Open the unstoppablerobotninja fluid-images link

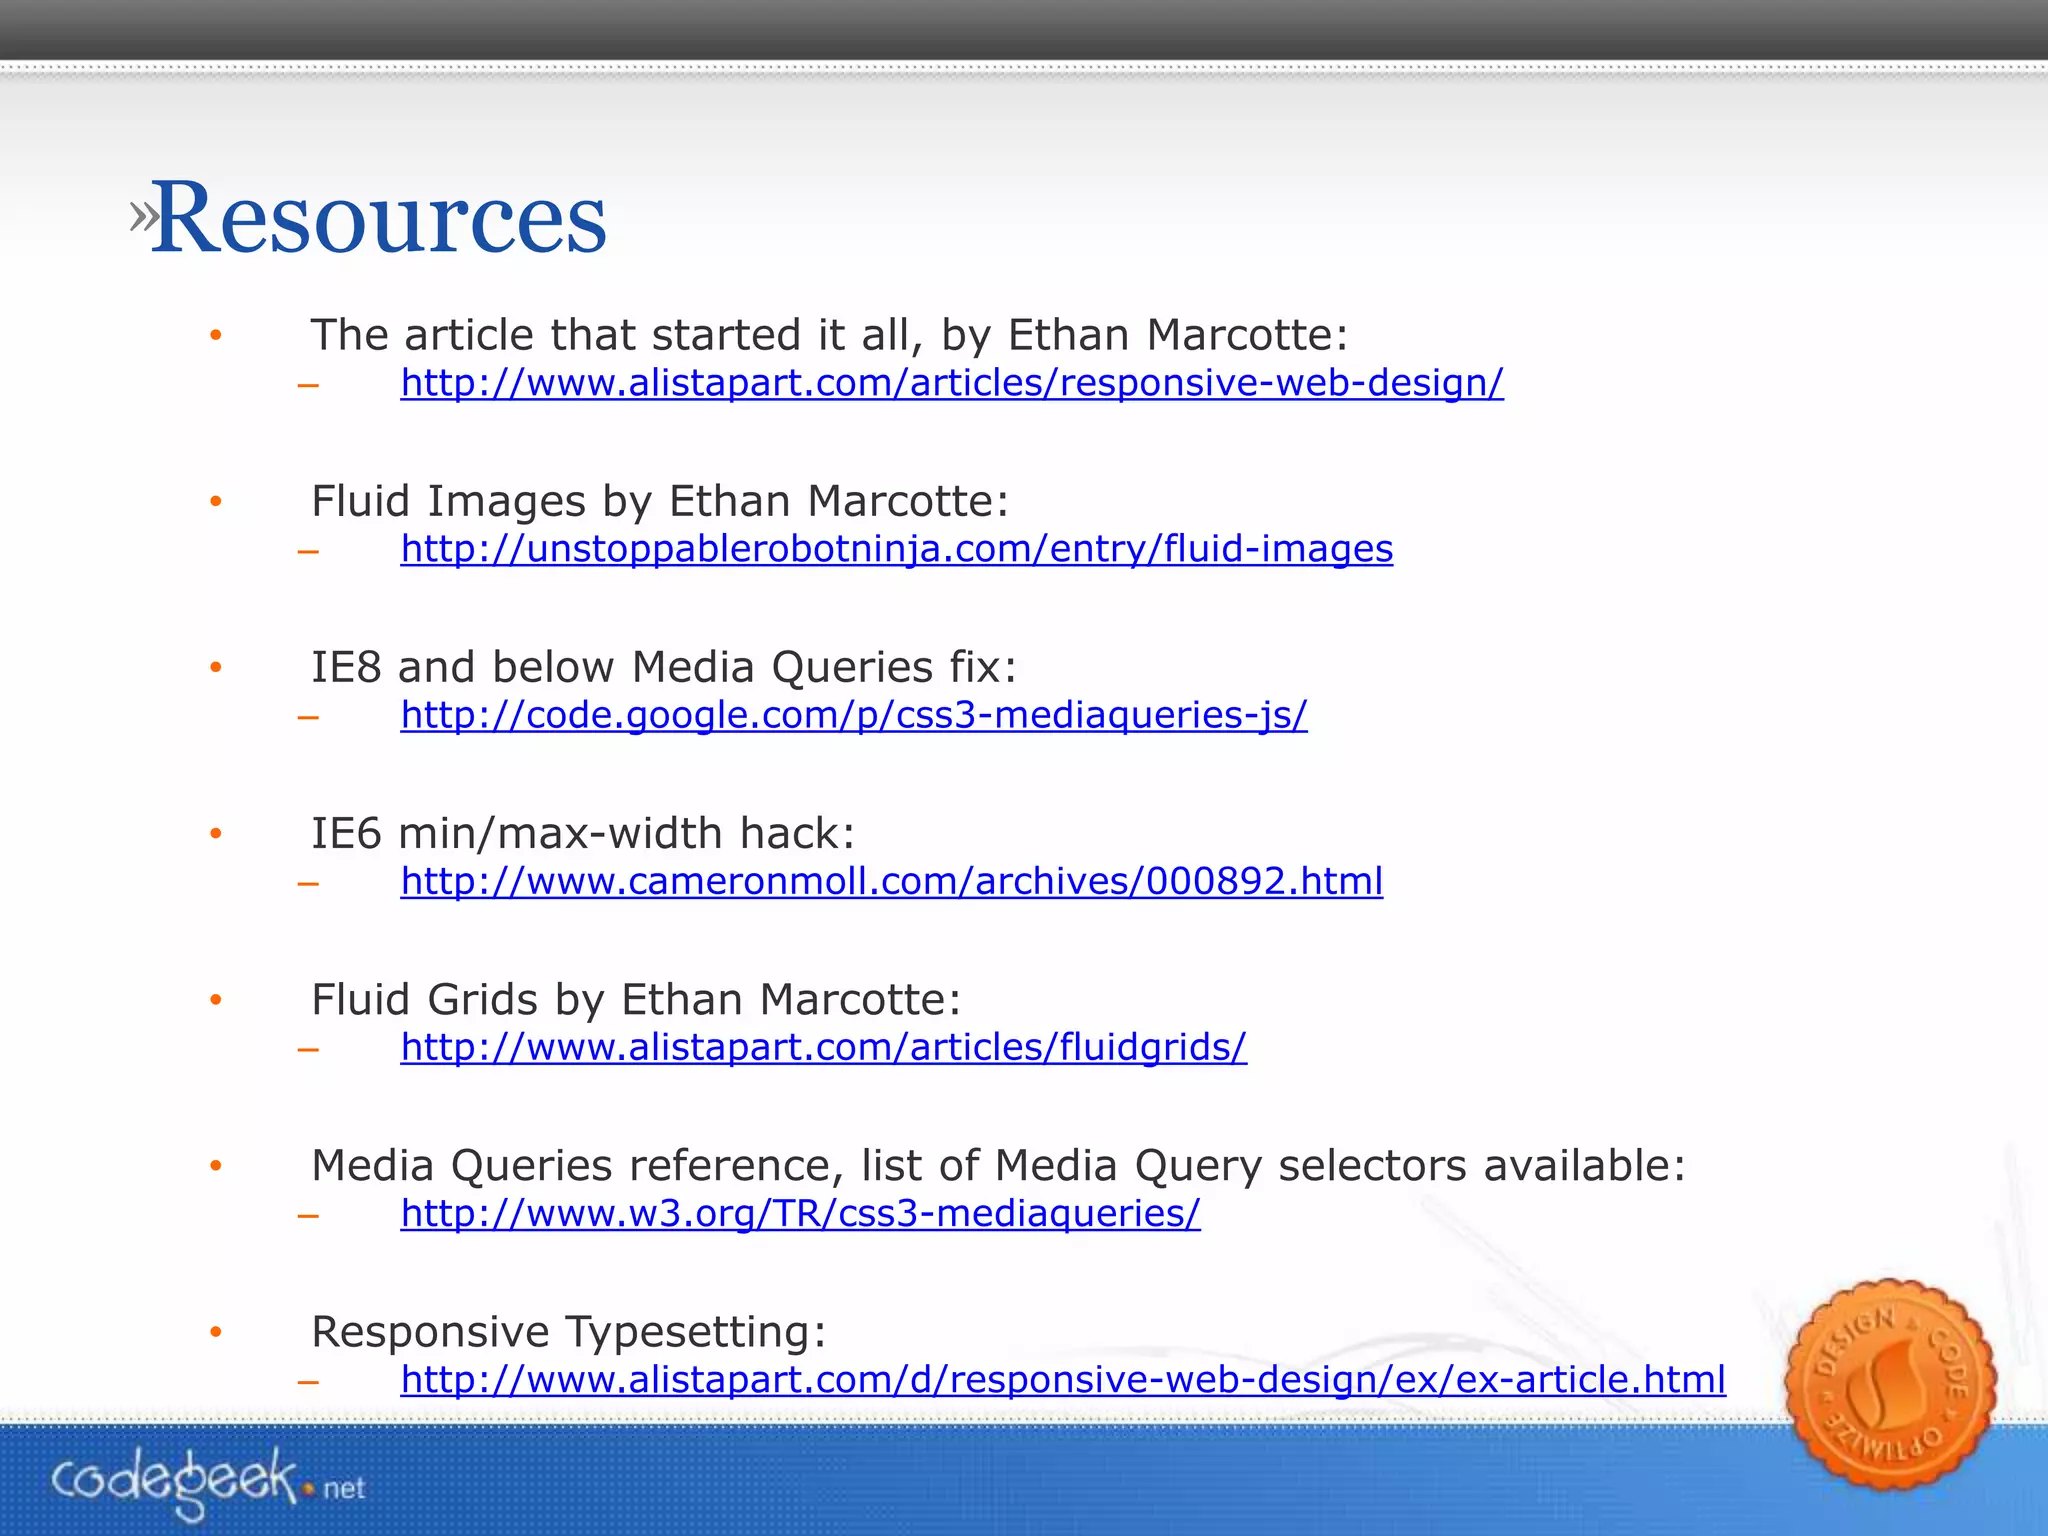(x=897, y=549)
